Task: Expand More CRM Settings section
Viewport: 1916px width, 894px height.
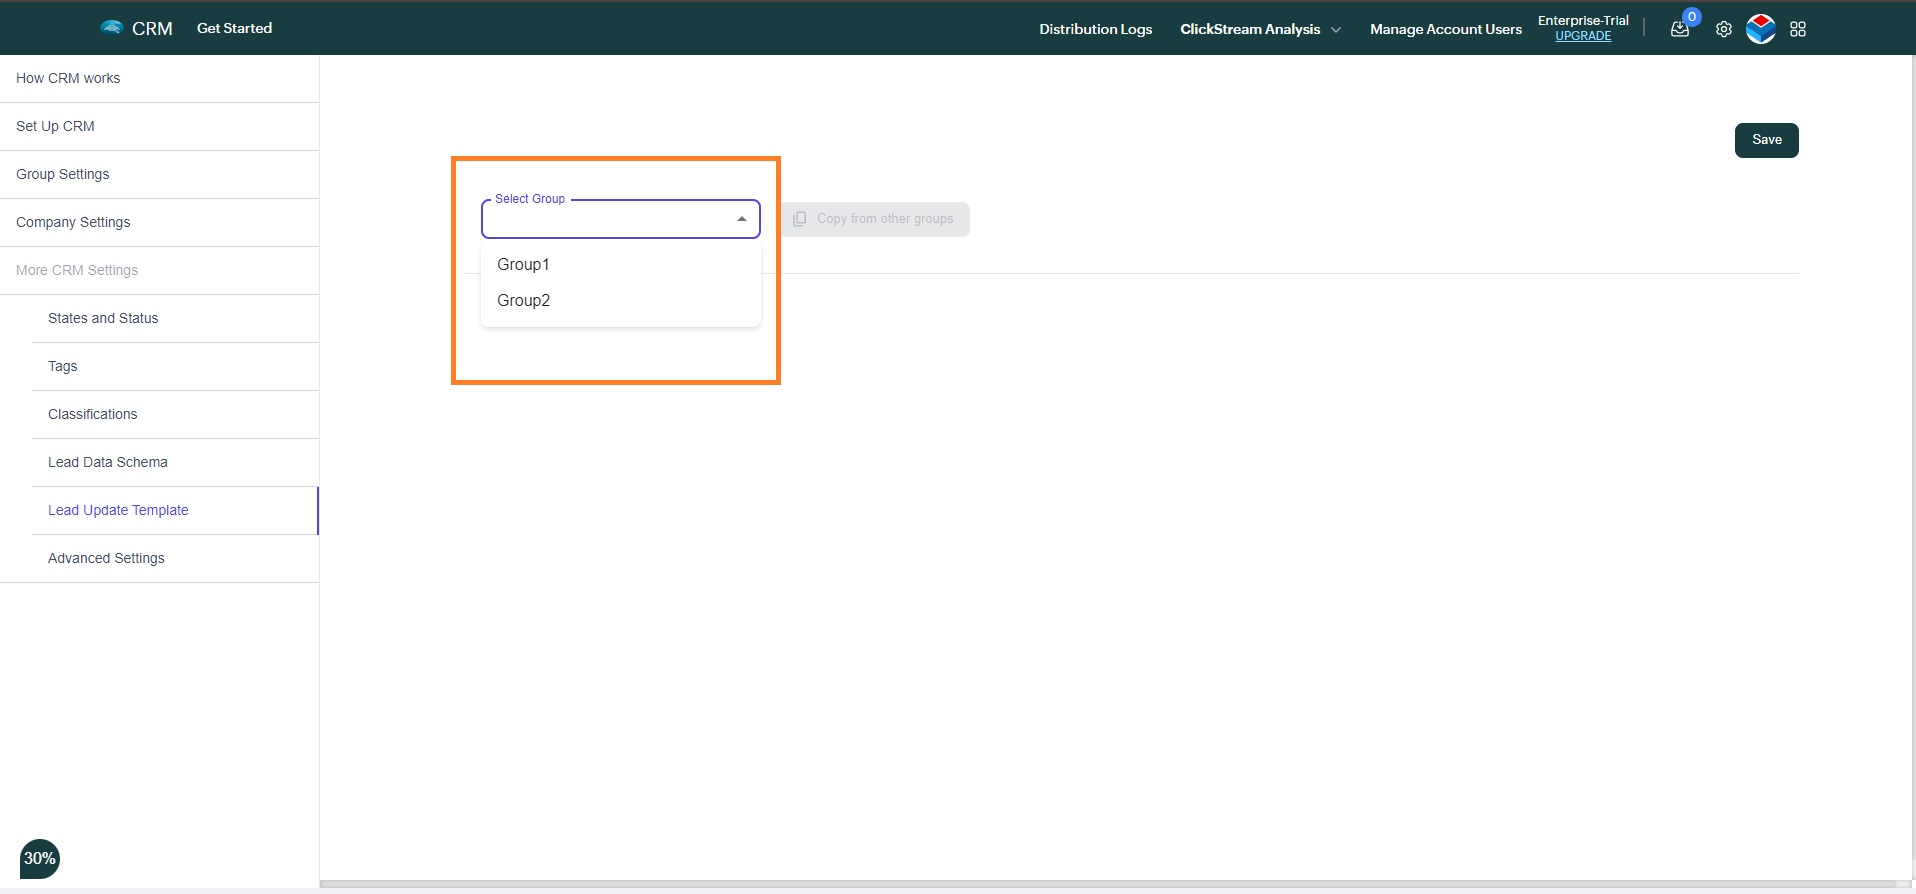Action: (x=160, y=270)
